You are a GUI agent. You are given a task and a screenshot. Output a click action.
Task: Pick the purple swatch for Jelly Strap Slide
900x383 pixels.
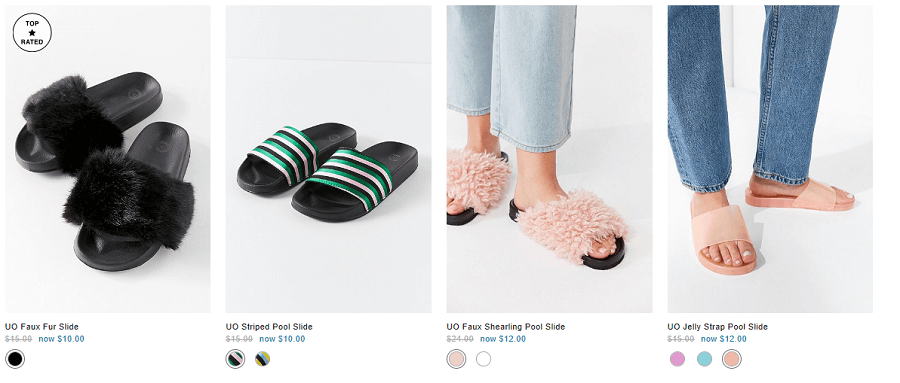(677, 359)
